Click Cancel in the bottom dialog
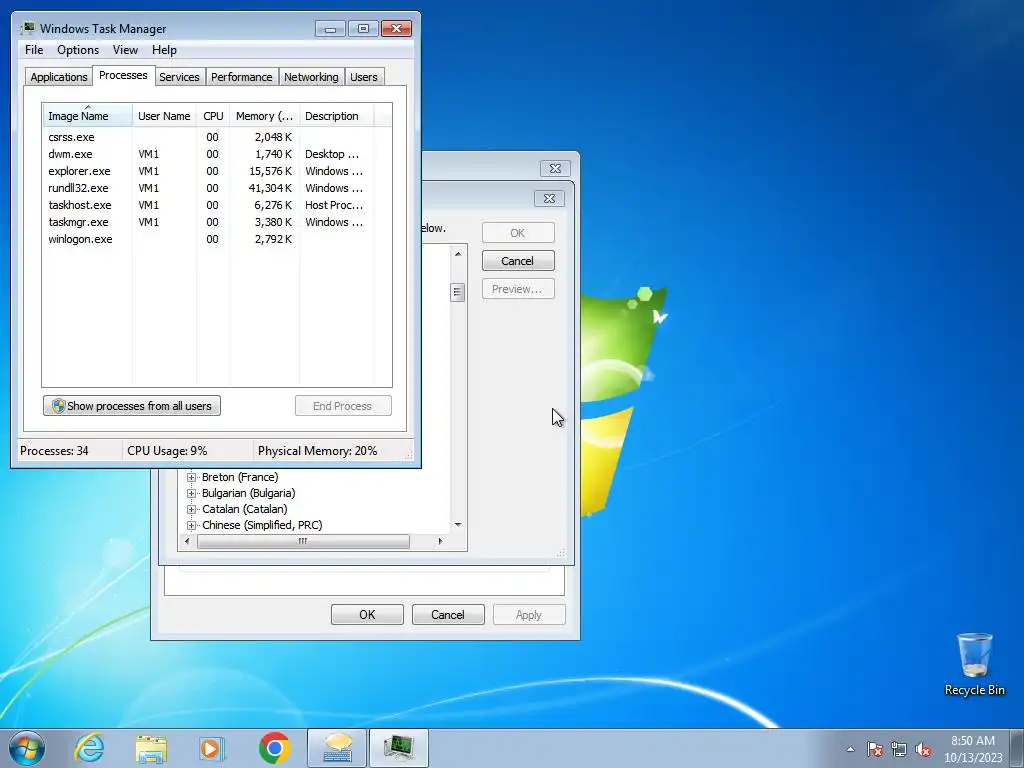 coord(448,615)
